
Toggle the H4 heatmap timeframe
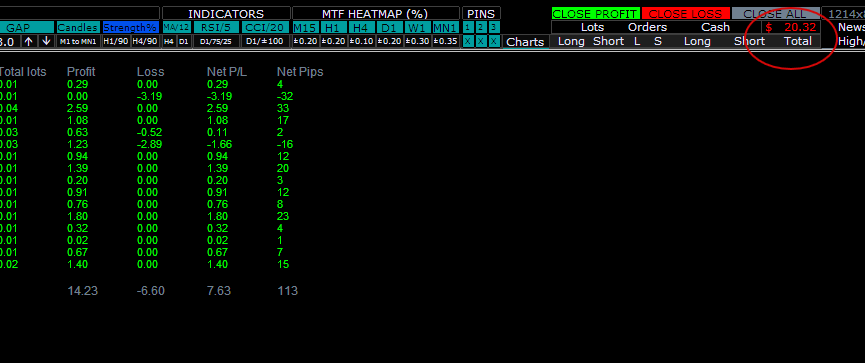(361, 27)
